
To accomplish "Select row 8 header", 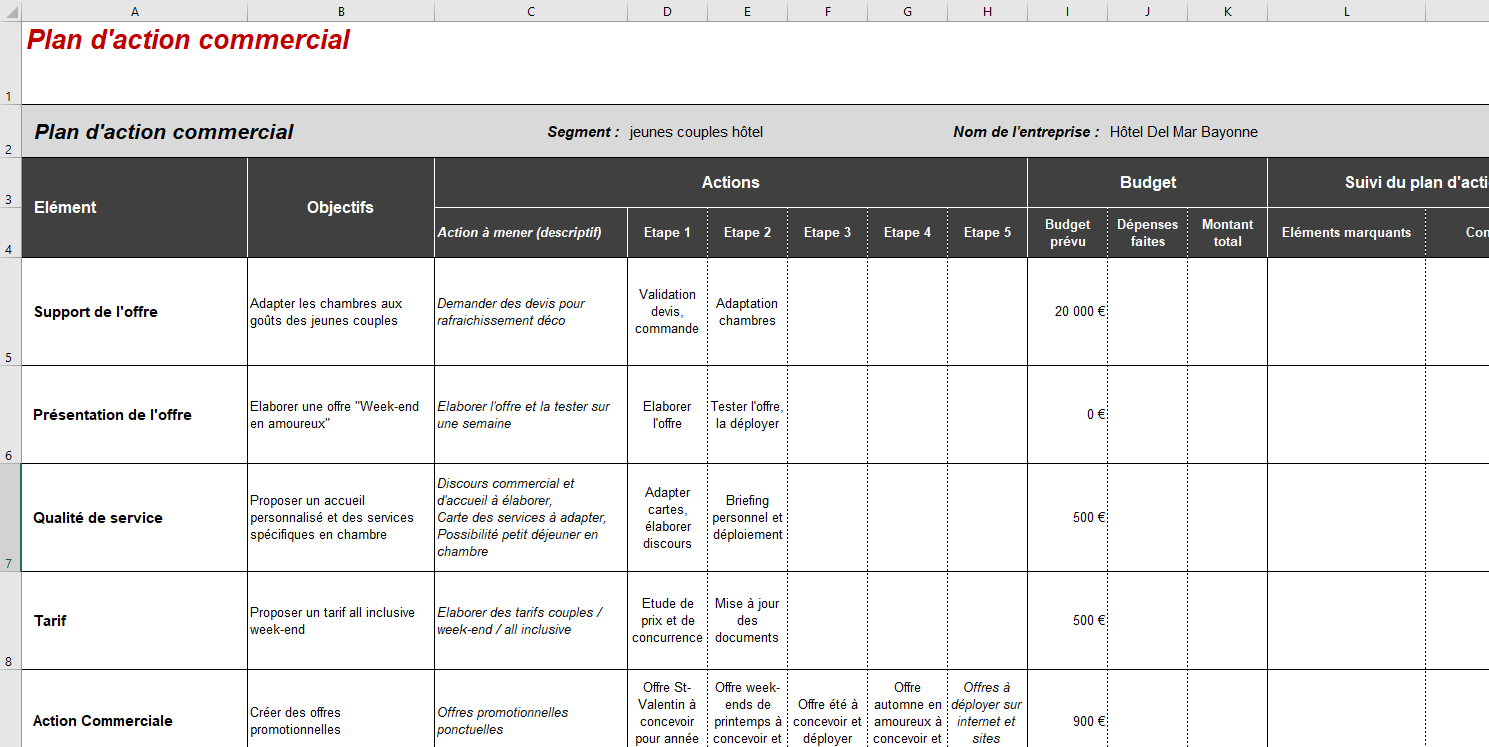I will pyautogui.click(x=10, y=620).
